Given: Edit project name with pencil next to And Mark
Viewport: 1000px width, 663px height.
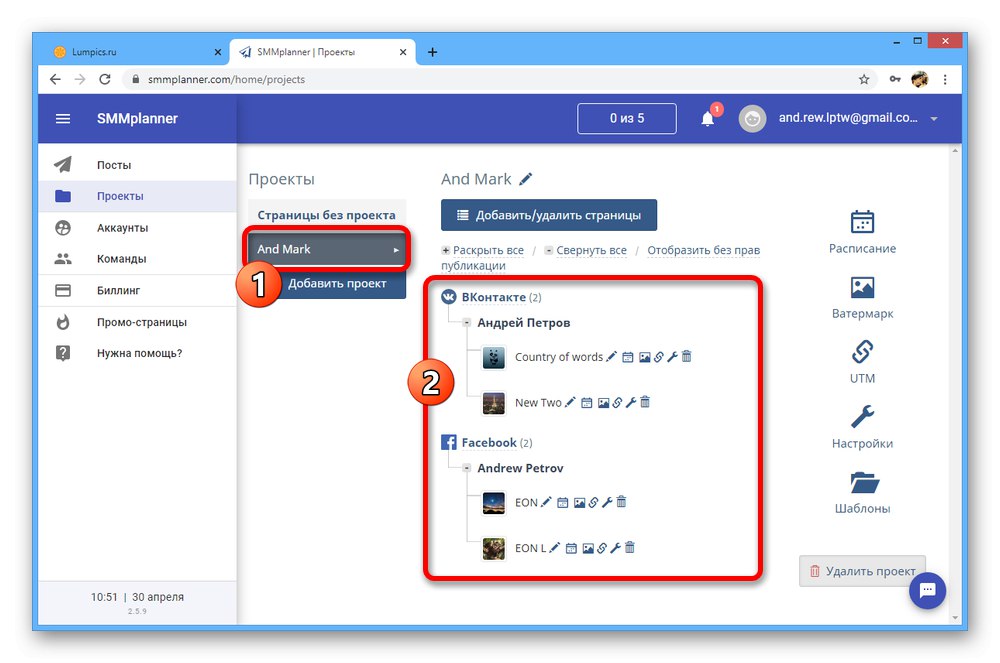Looking at the screenshot, I should (x=526, y=179).
